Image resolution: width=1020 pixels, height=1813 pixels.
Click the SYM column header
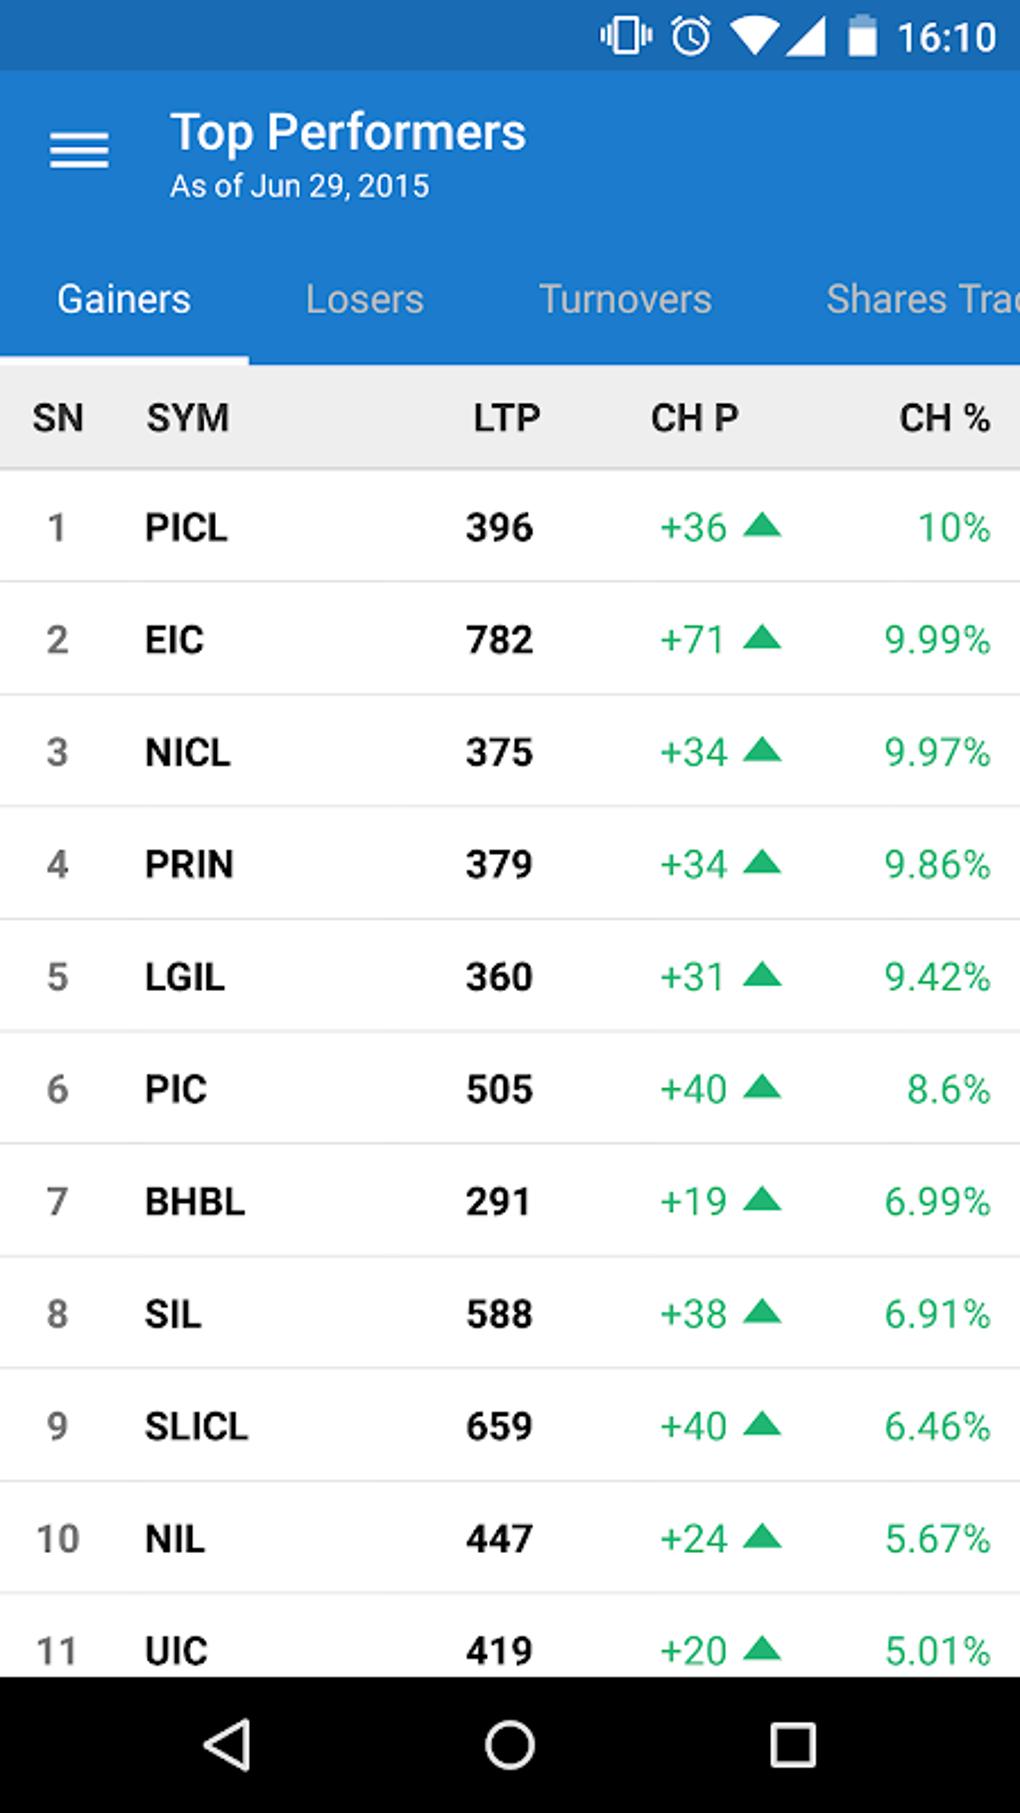coord(188,418)
